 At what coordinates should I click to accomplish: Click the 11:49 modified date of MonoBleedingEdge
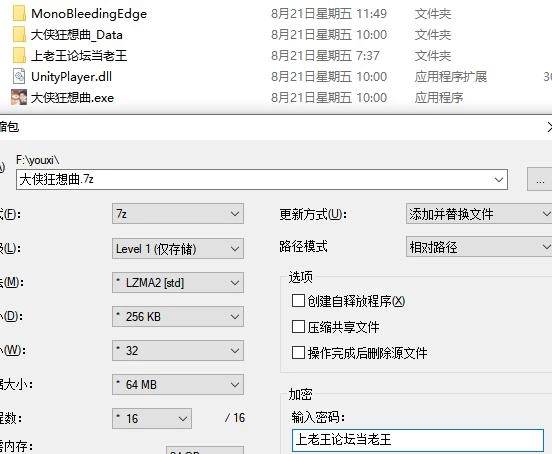(329, 14)
